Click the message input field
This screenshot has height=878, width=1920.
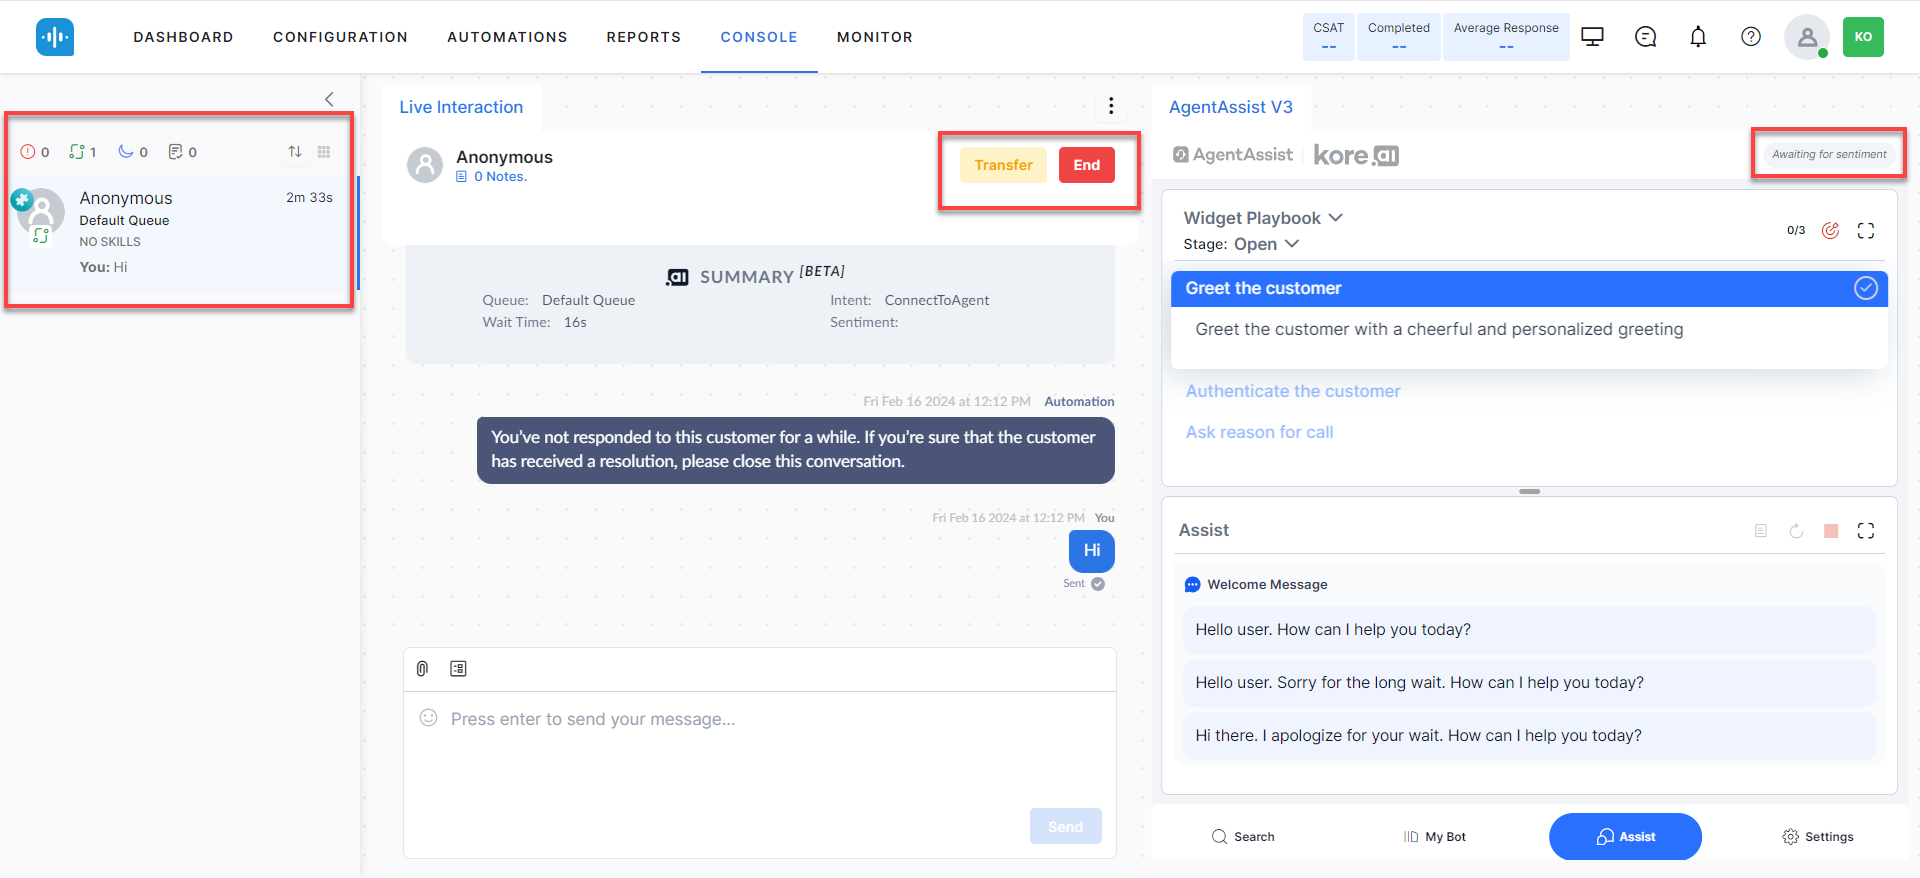[x=760, y=719]
